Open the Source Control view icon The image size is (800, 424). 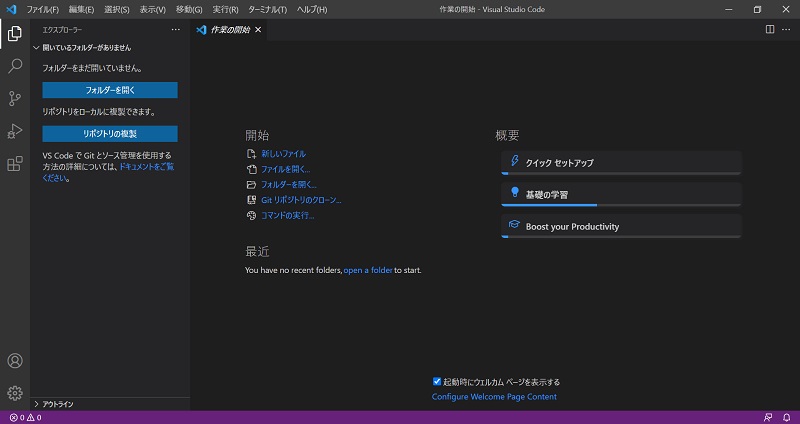15,98
